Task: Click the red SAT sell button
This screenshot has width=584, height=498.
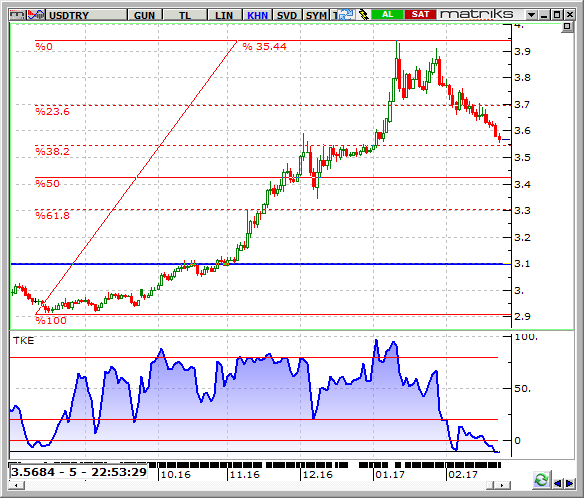Action: coord(420,15)
